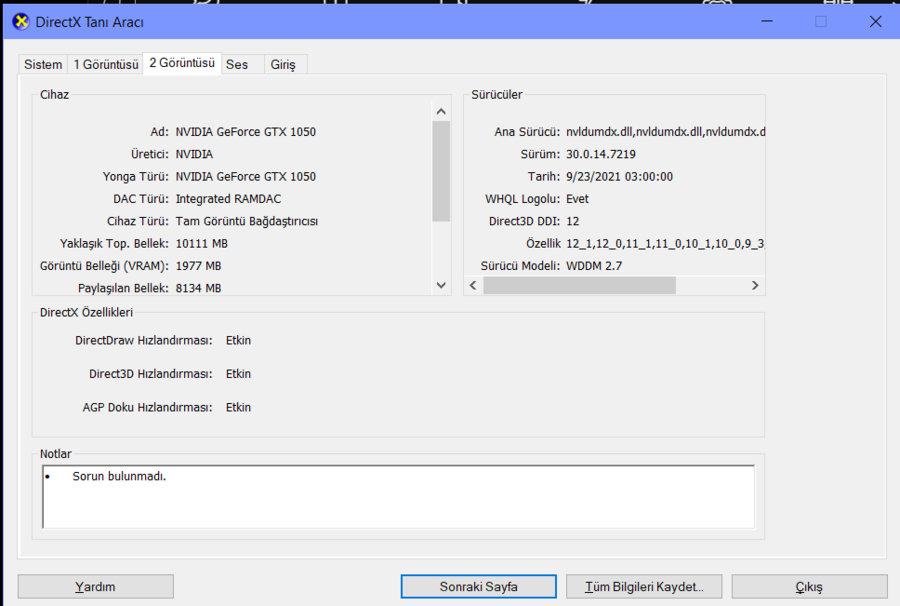Click the Ana Sürücü nvldumdx.dll value
This screenshot has width=900, height=606.
665,131
